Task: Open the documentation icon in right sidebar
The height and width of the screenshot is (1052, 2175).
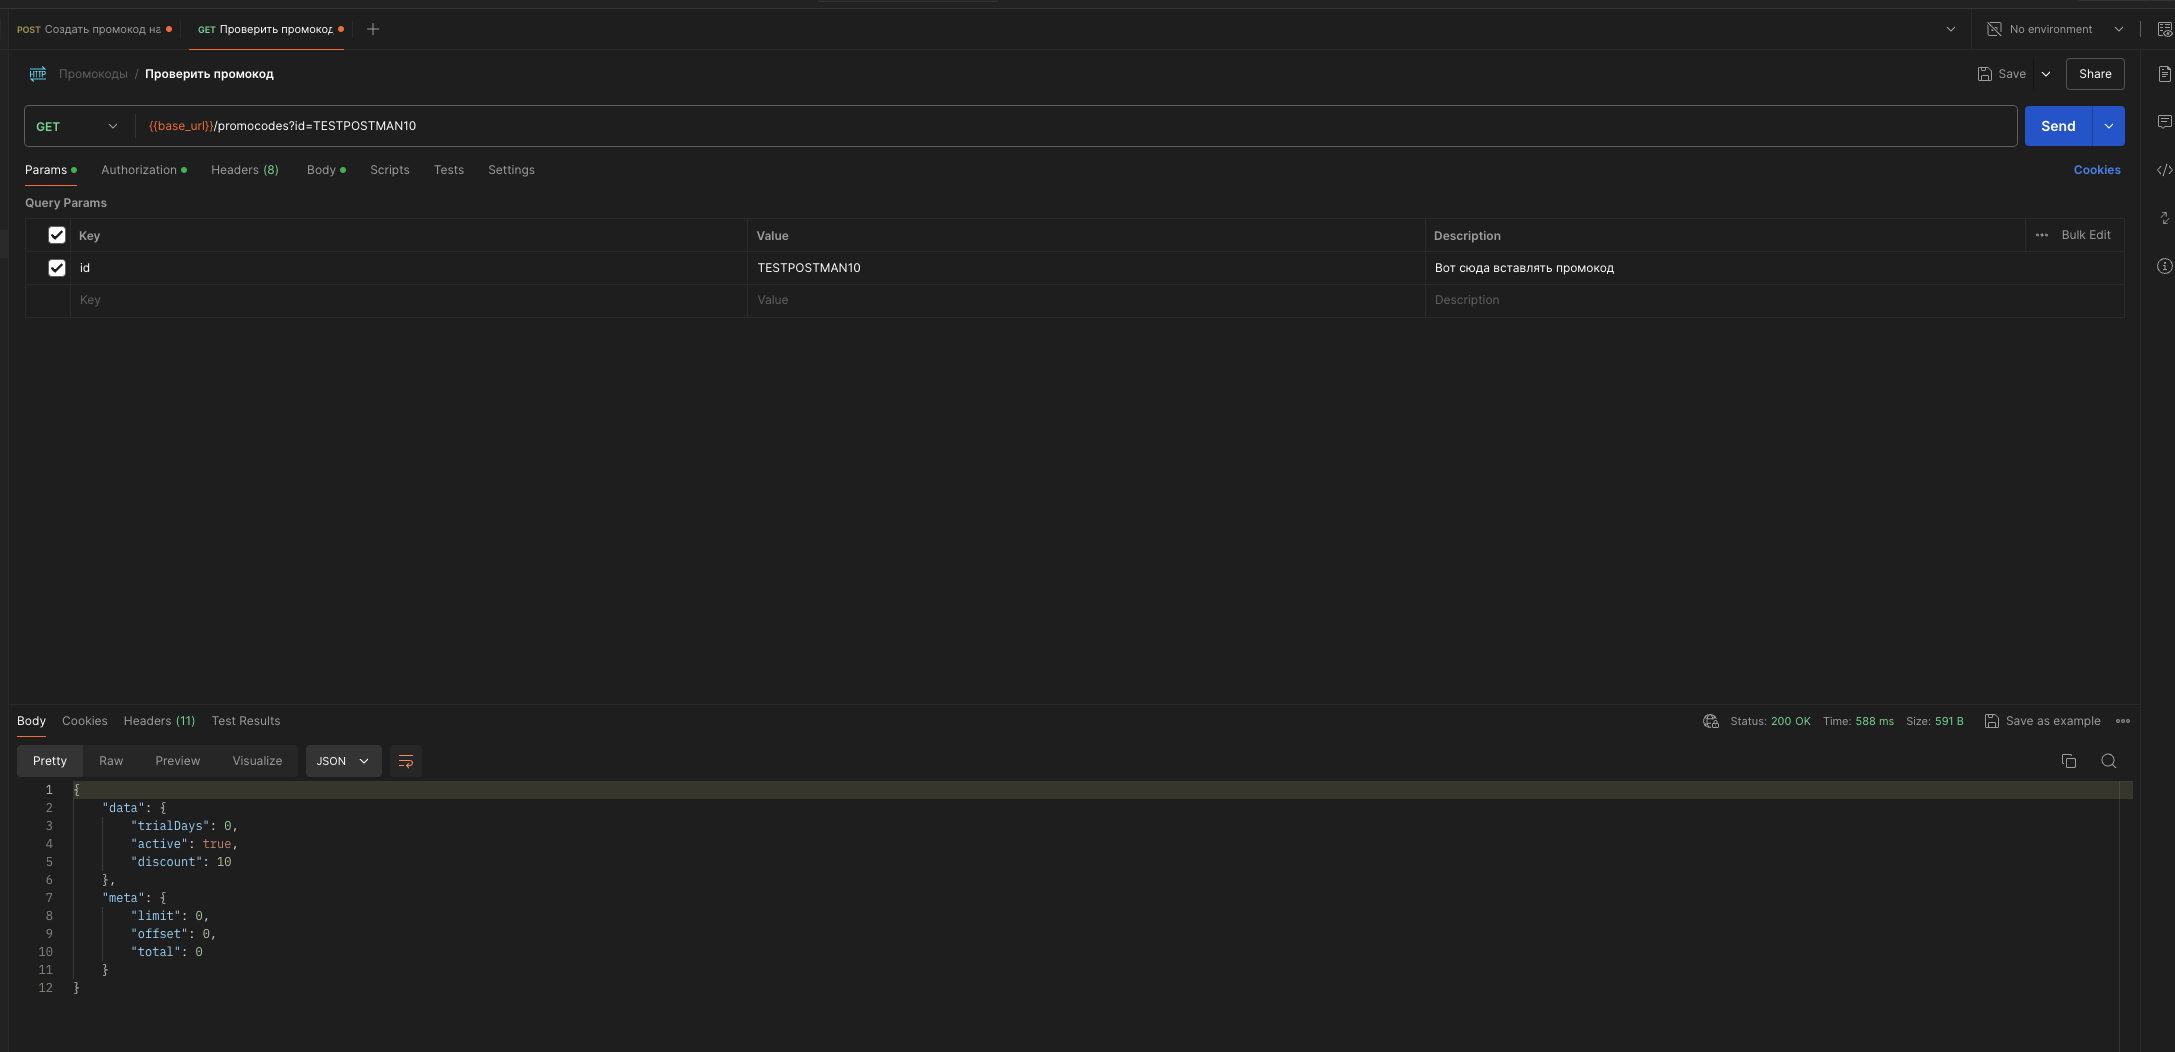Action: [x=2164, y=74]
